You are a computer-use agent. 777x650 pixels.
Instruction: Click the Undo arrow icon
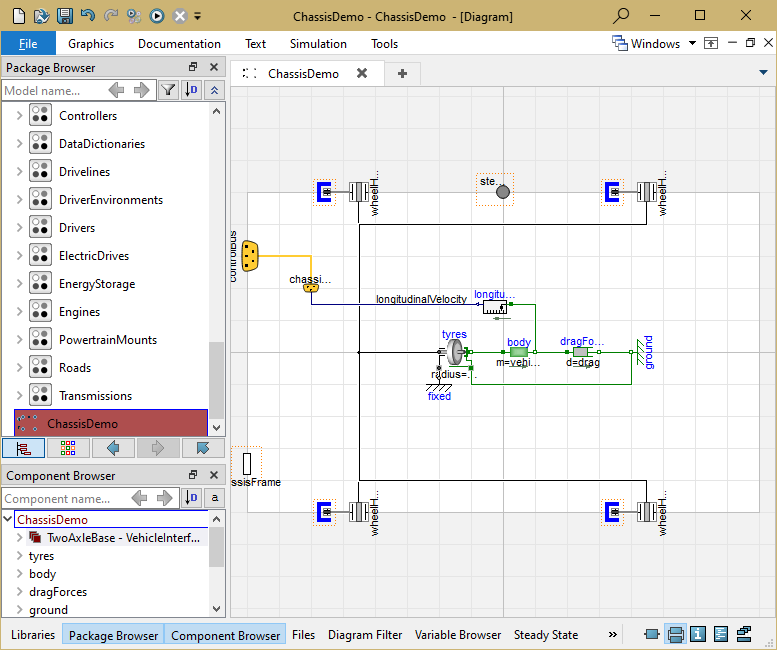[88, 15]
